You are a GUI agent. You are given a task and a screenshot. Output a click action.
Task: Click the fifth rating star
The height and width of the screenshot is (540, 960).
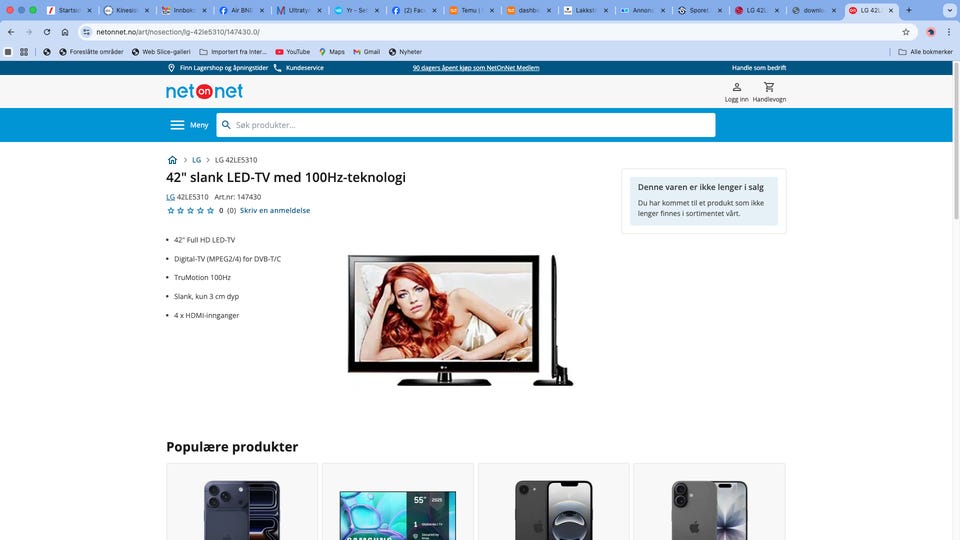pyautogui.click(x=210, y=211)
